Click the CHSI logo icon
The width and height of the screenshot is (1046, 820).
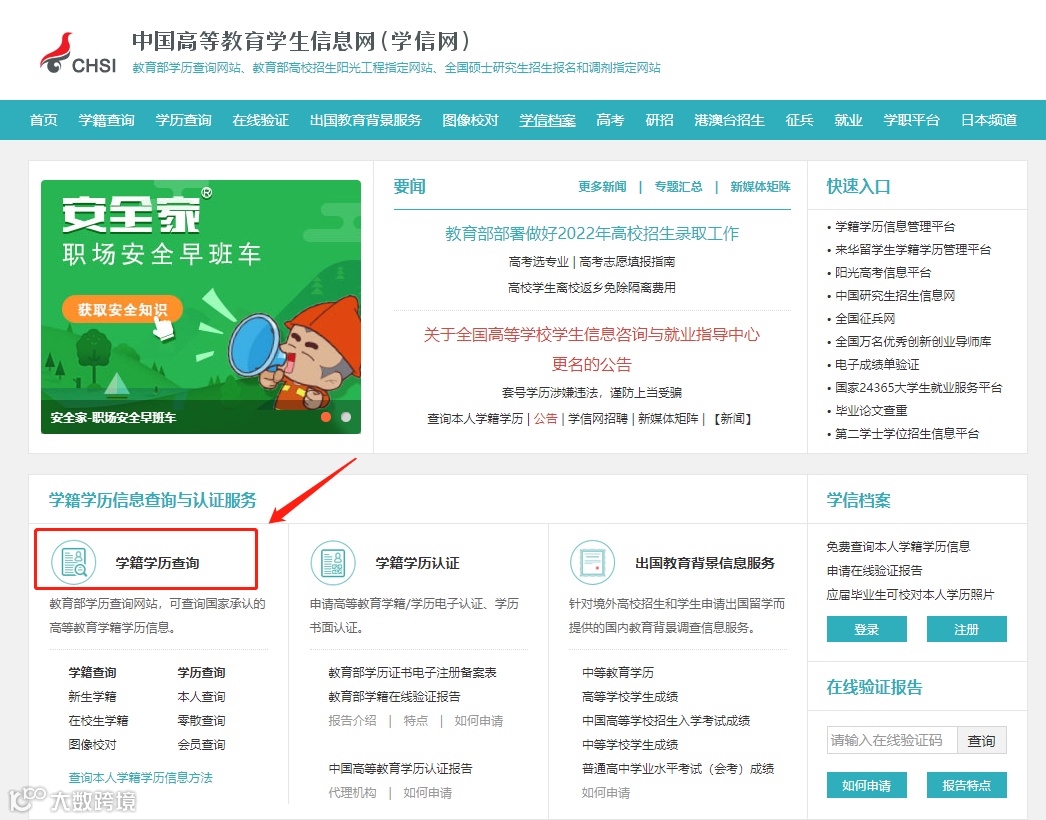(78, 53)
